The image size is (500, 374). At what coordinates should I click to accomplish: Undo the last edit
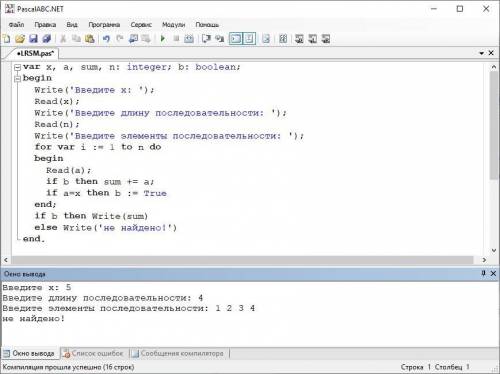click(106, 39)
